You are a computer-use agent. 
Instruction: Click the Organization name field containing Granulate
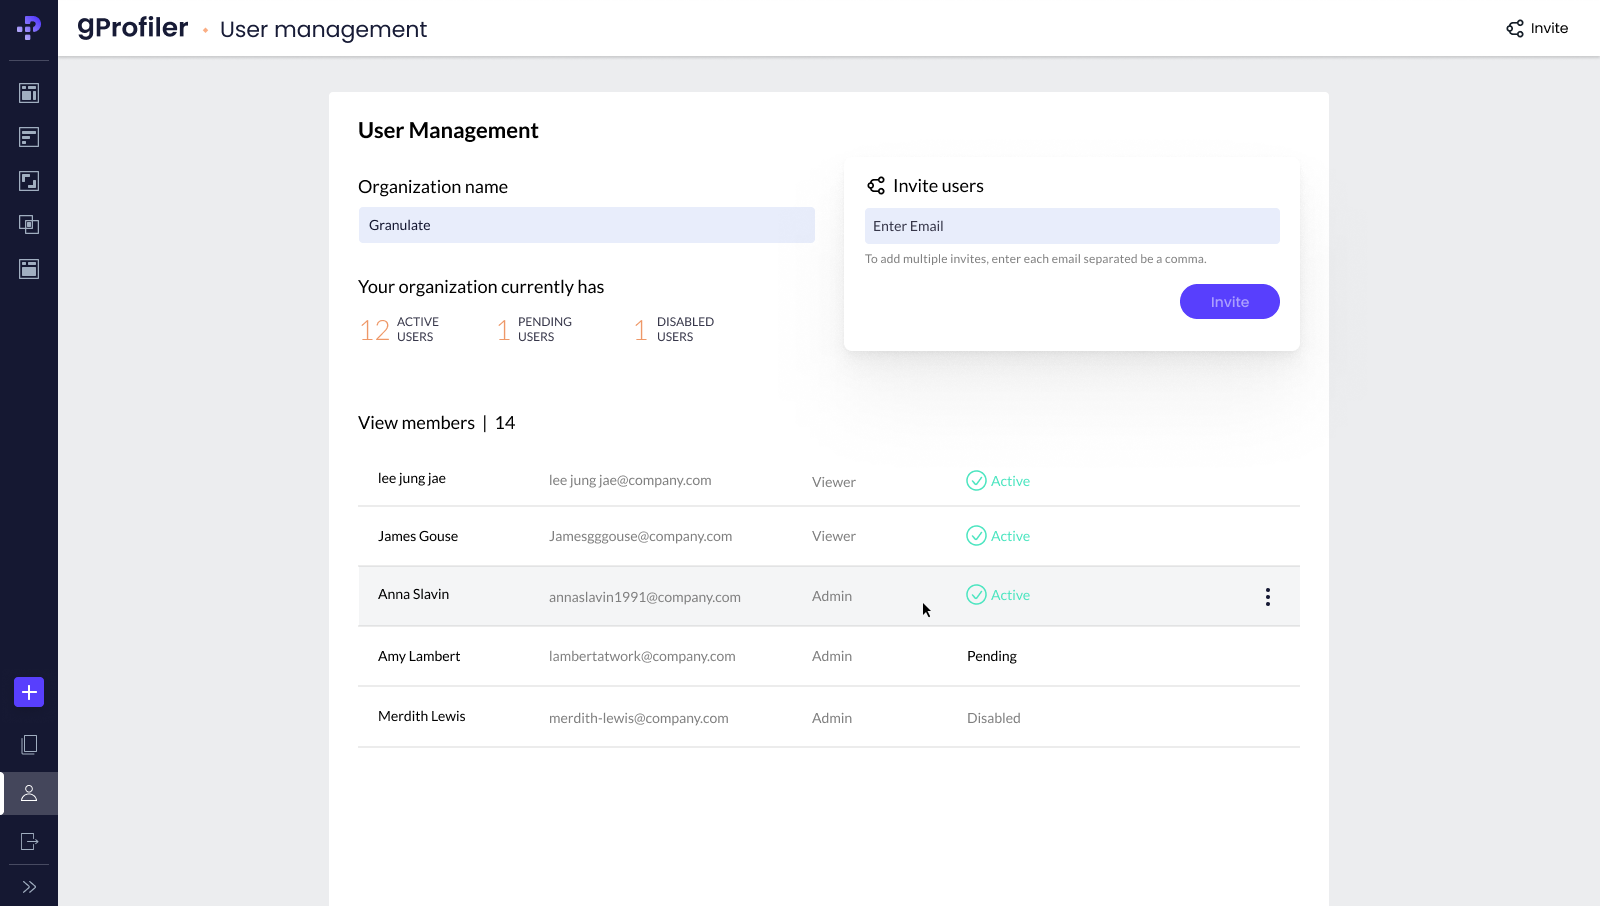586,225
